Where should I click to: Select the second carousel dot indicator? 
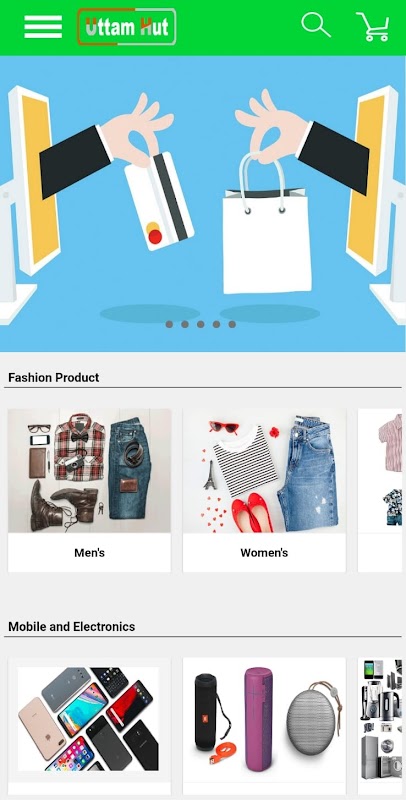coord(185,324)
